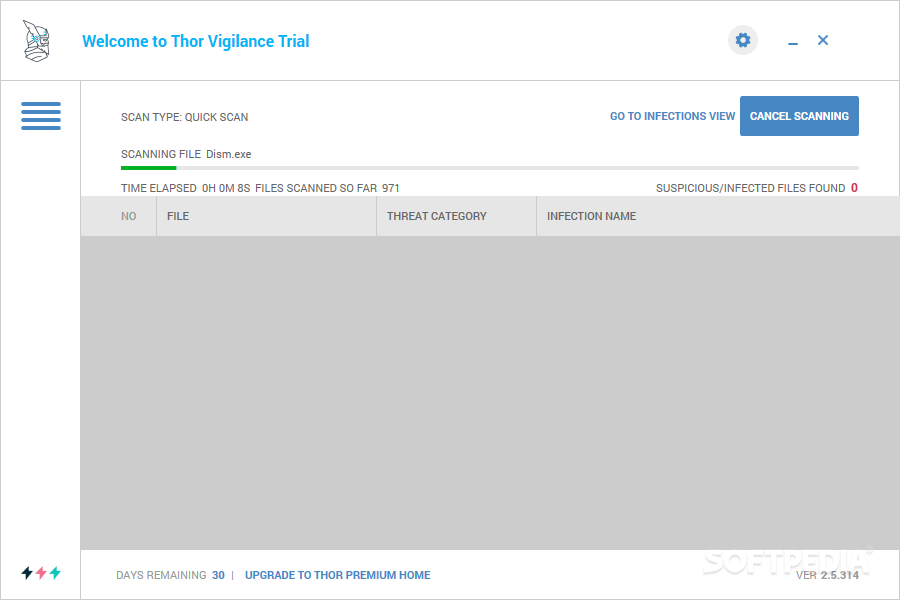The width and height of the screenshot is (900, 600).
Task: Go to Infections View
Action: [x=672, y=116]
